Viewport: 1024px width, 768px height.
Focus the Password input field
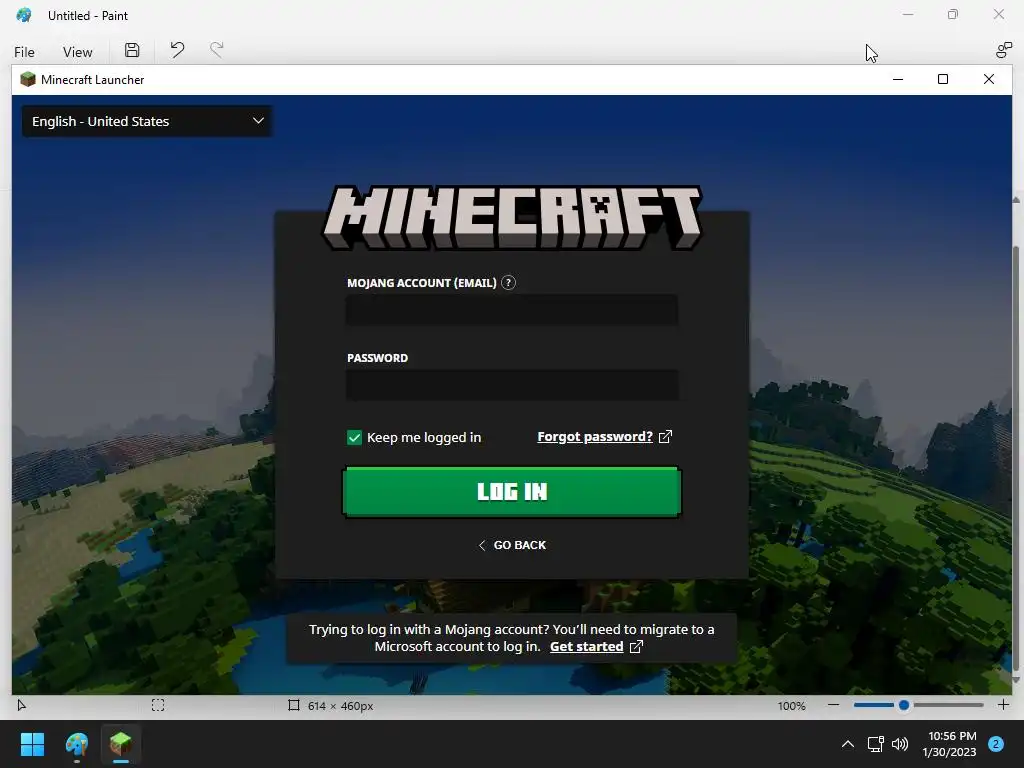tap(512, 385)
